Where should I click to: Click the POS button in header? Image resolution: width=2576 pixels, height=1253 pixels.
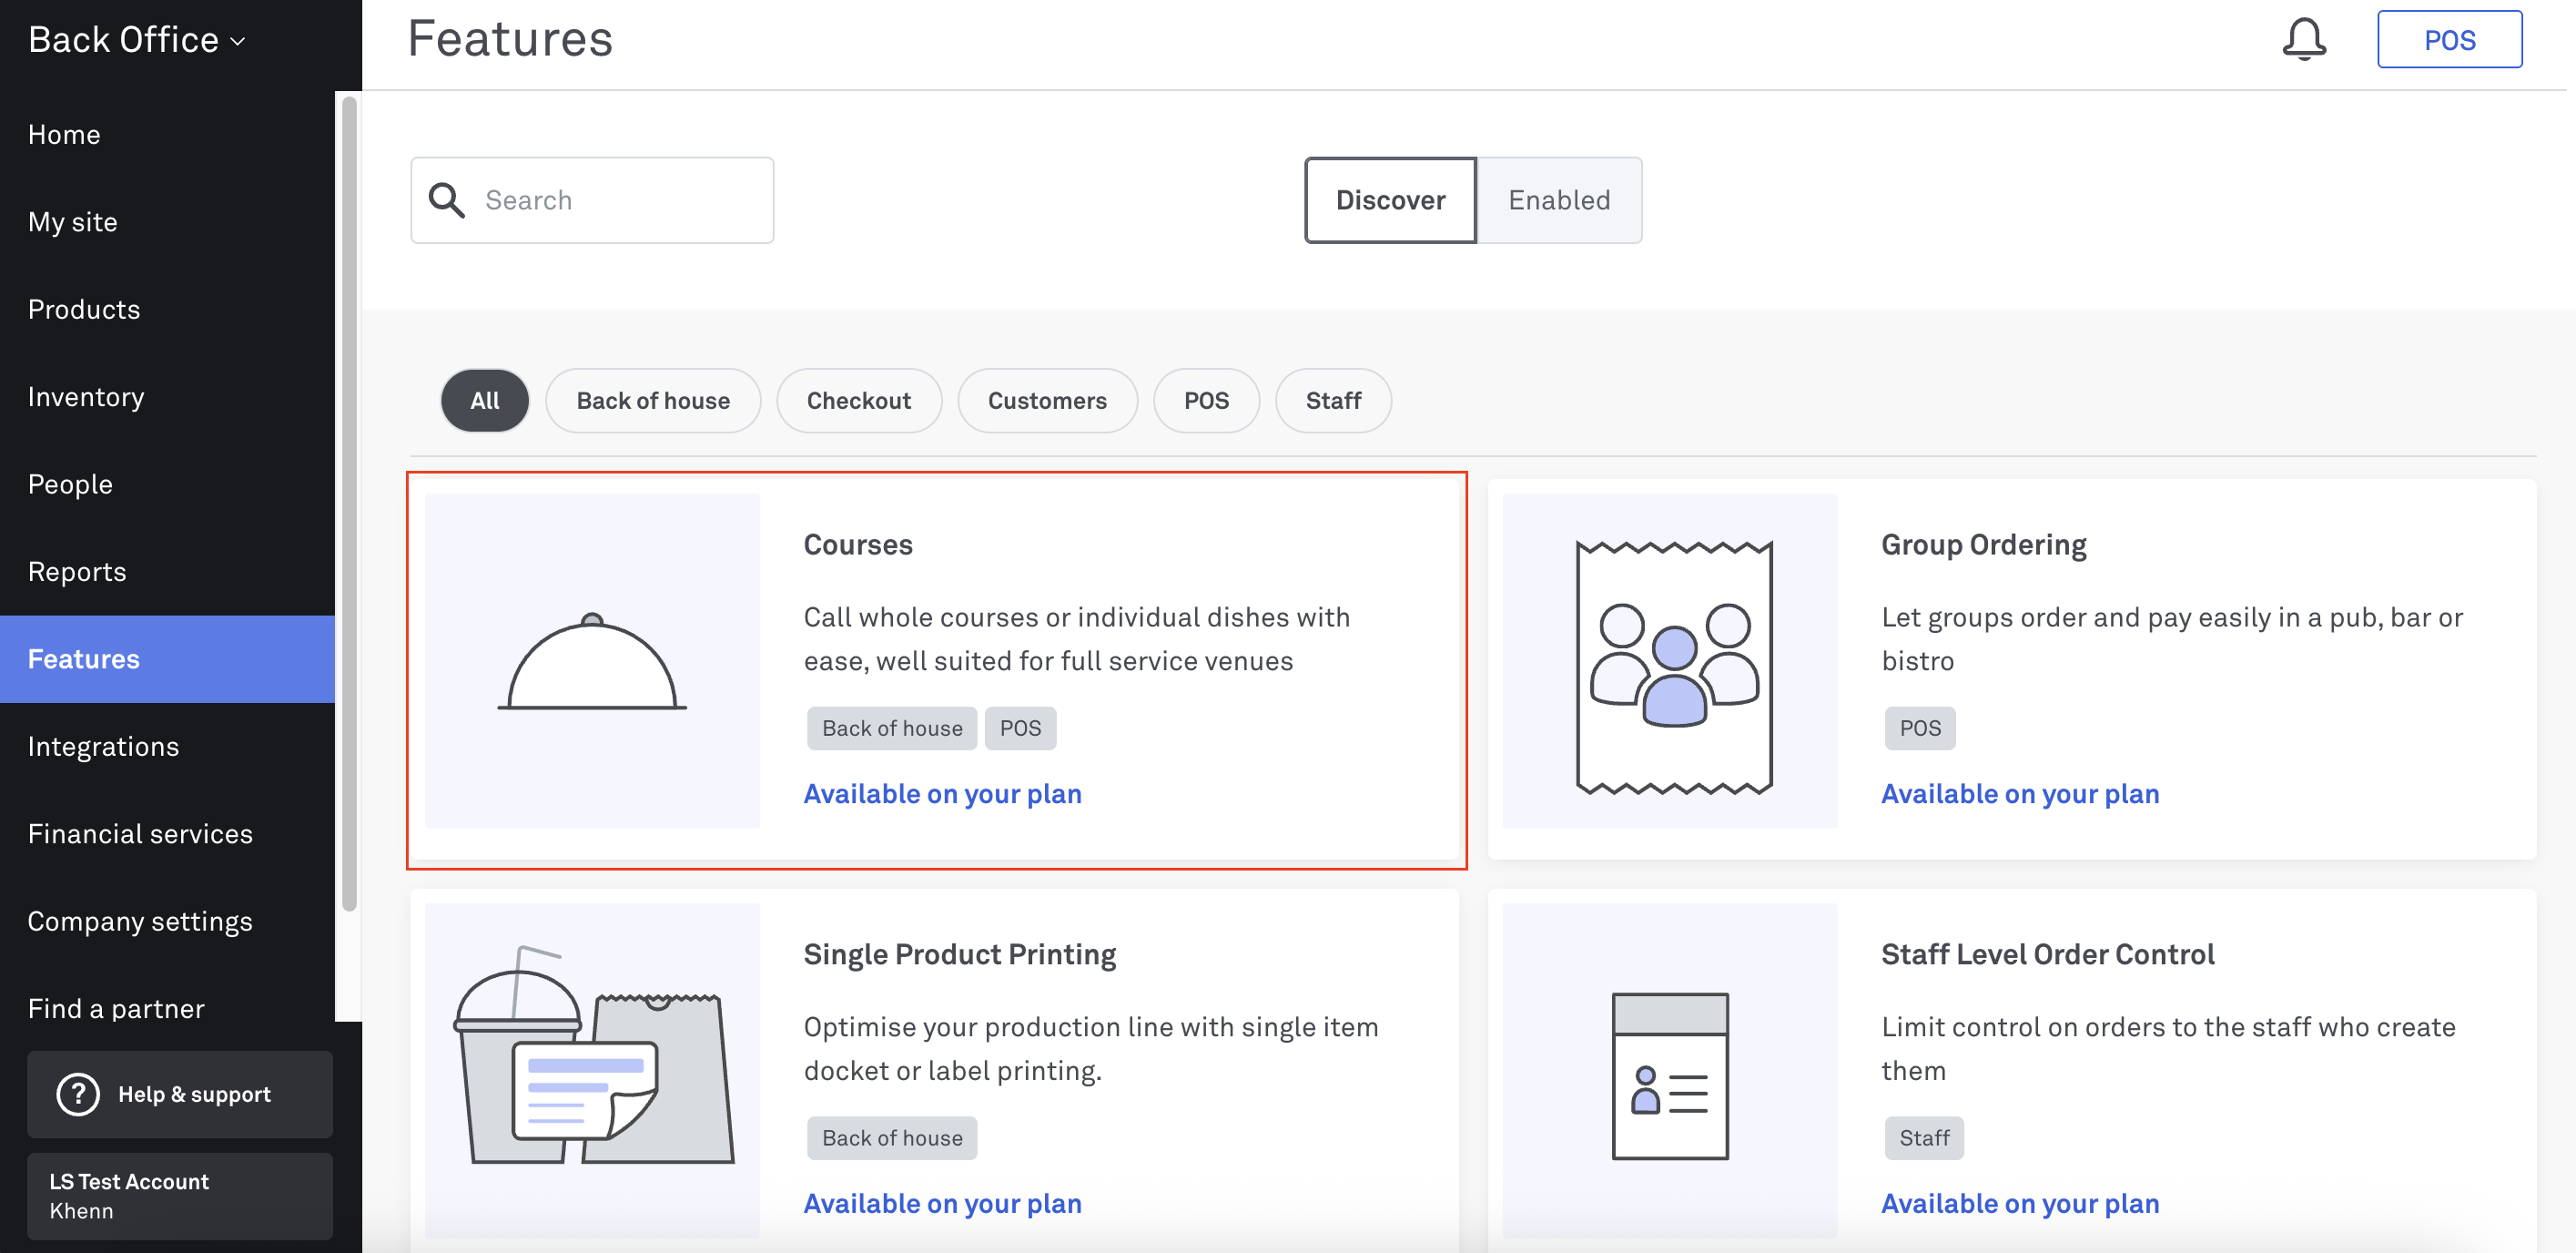point(2449,40)
